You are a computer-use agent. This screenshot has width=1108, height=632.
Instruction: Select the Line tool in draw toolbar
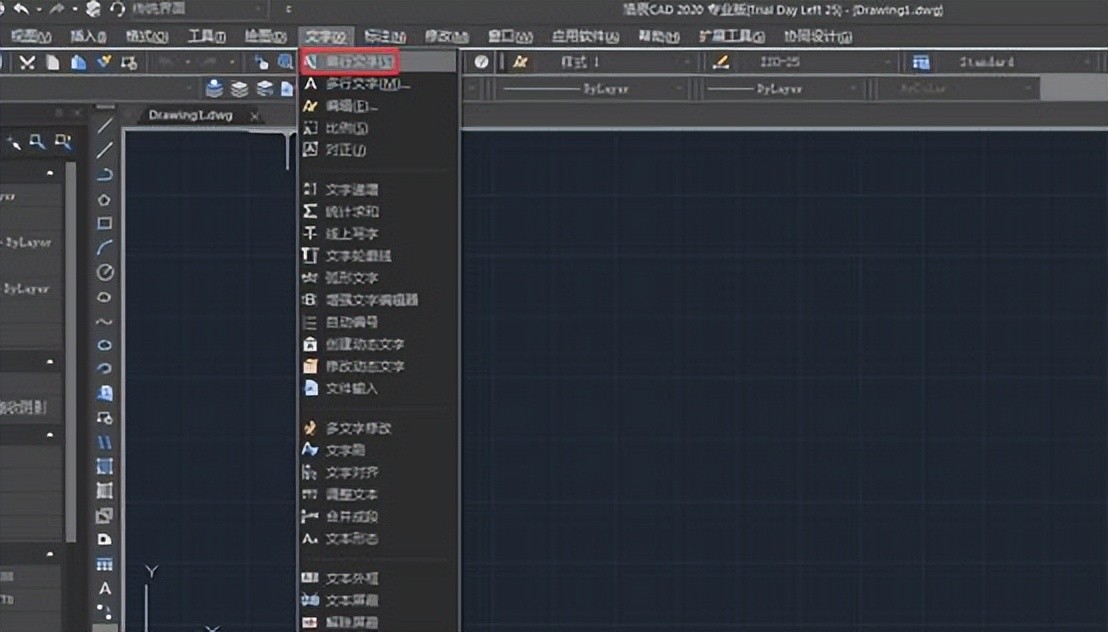click(104, 126)
